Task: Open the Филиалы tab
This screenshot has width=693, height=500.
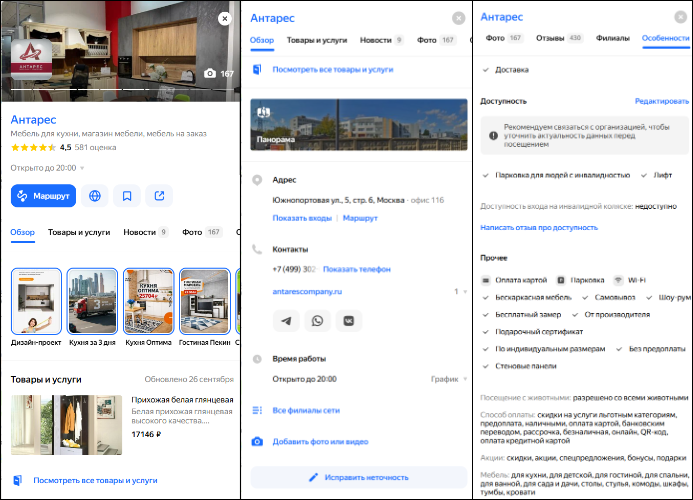Action: [613, 38]
